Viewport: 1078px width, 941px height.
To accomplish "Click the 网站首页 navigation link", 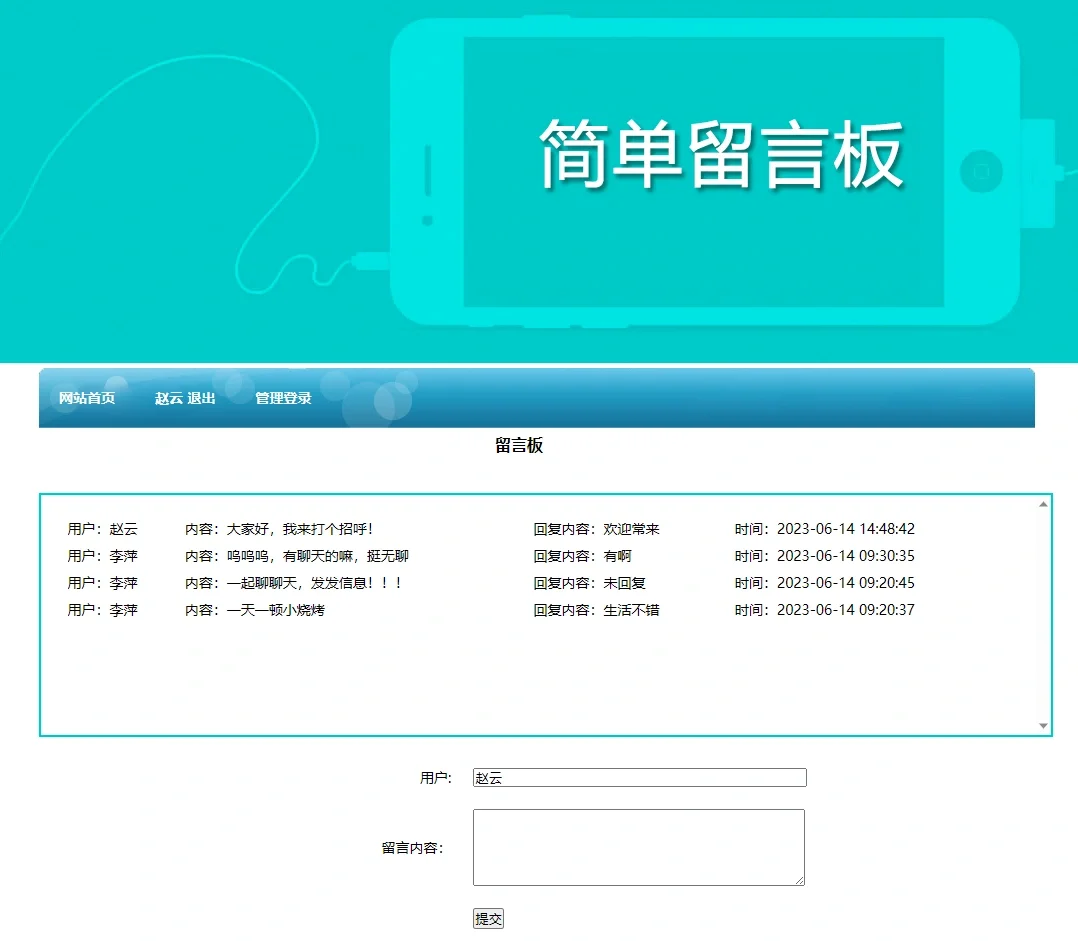I will (x=87, y=398).
